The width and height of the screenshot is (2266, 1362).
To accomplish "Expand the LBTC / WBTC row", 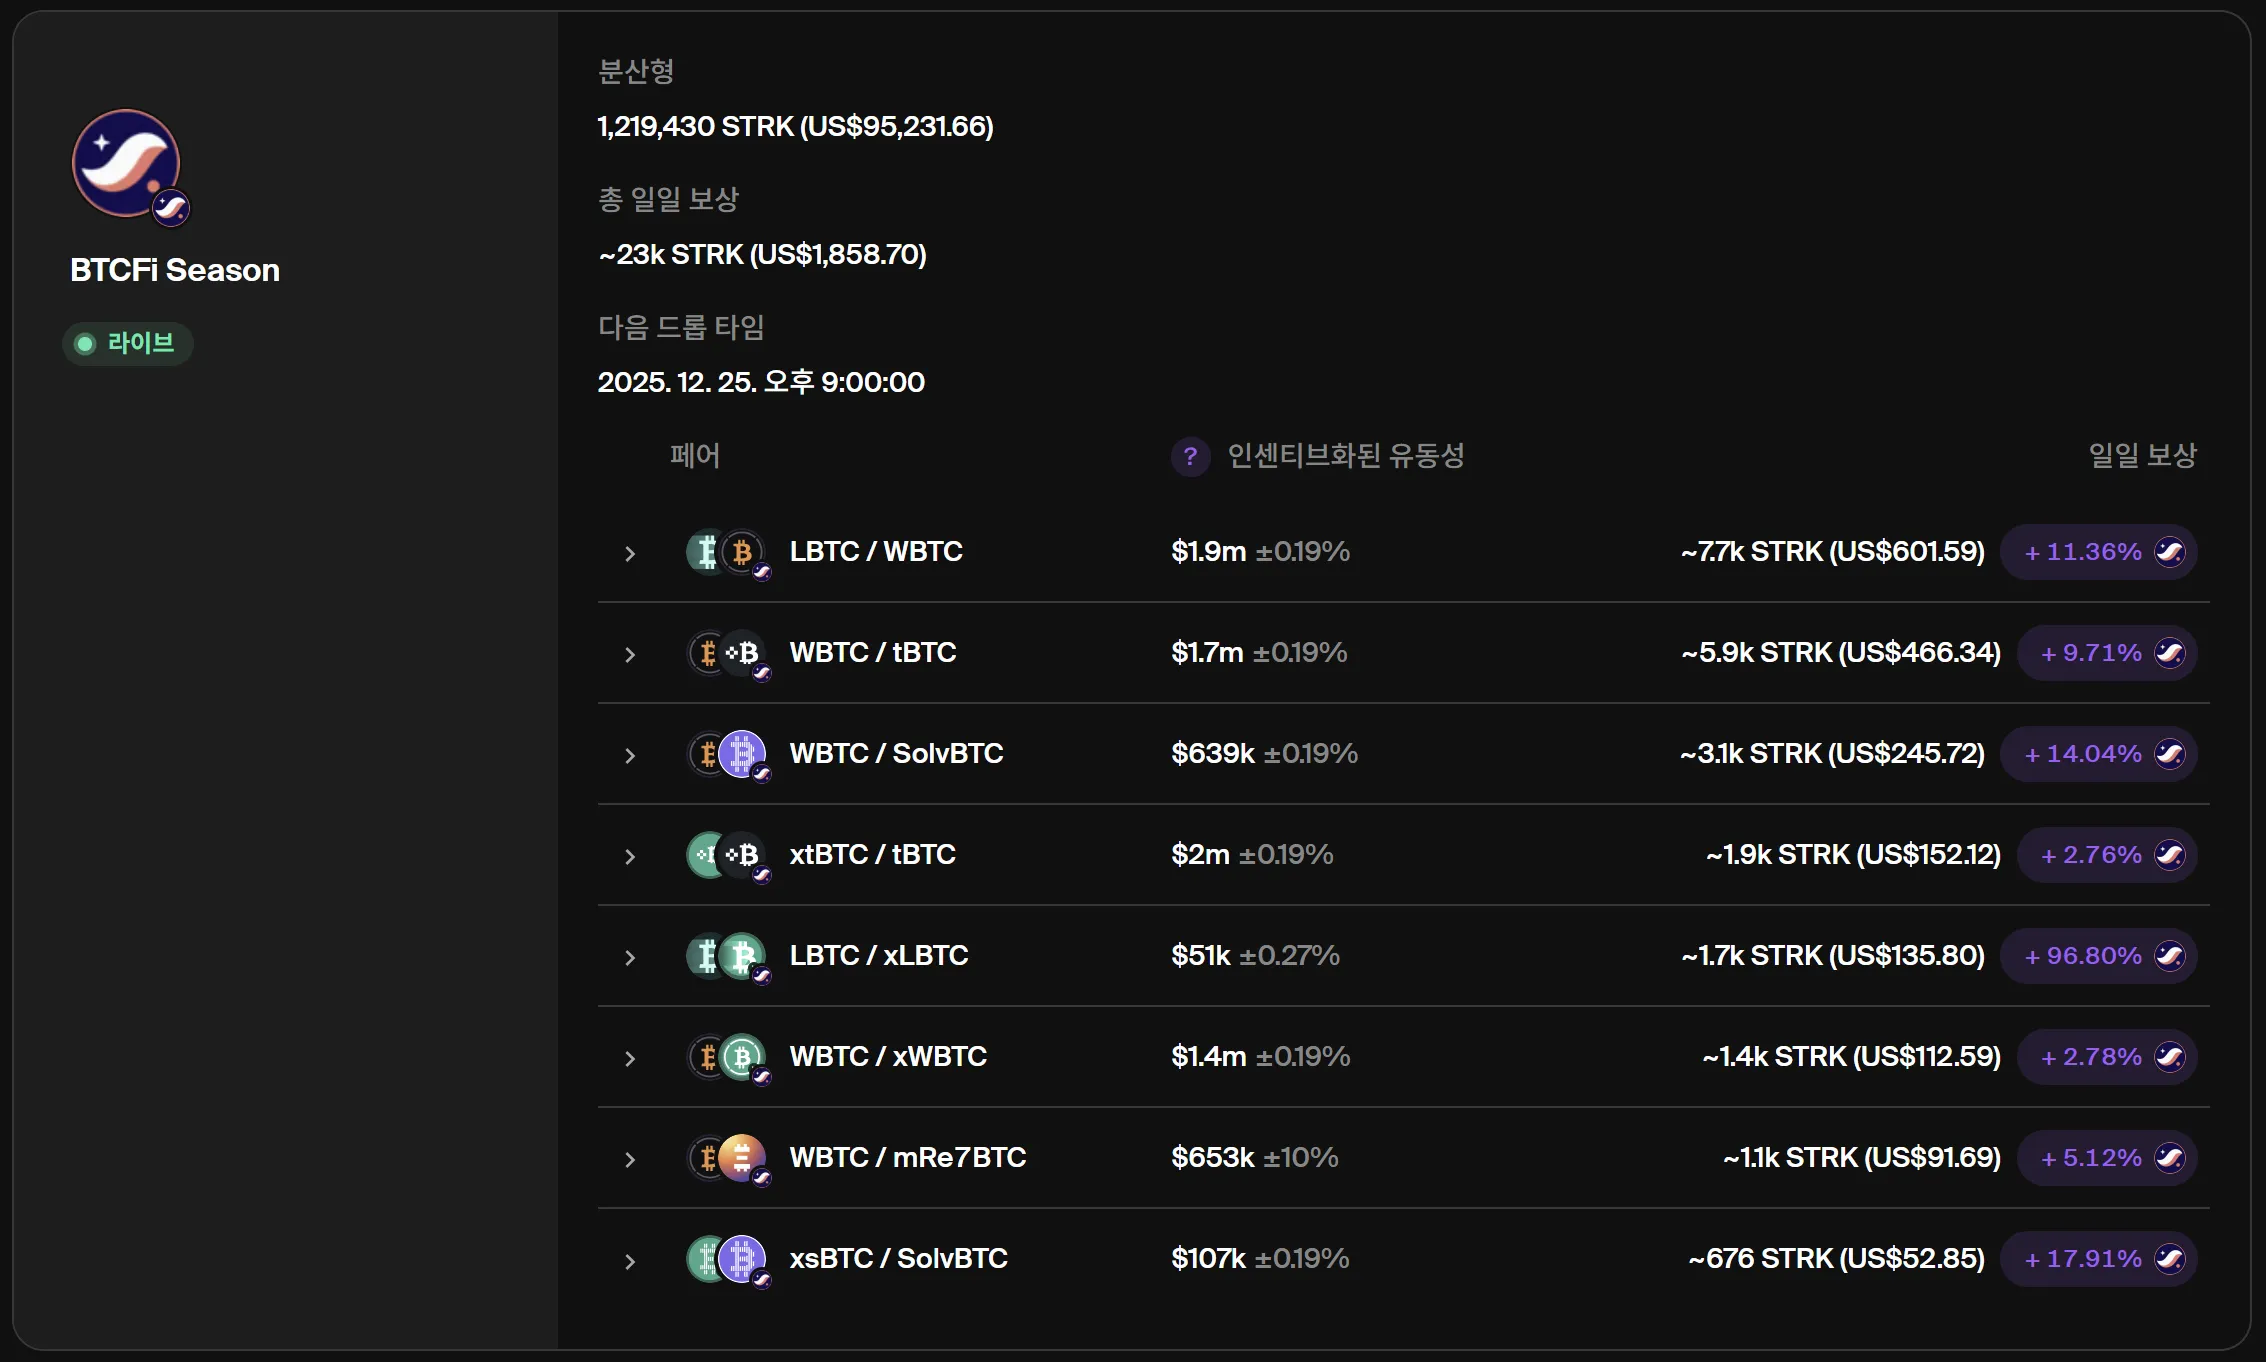I will (x=630, y=553).
